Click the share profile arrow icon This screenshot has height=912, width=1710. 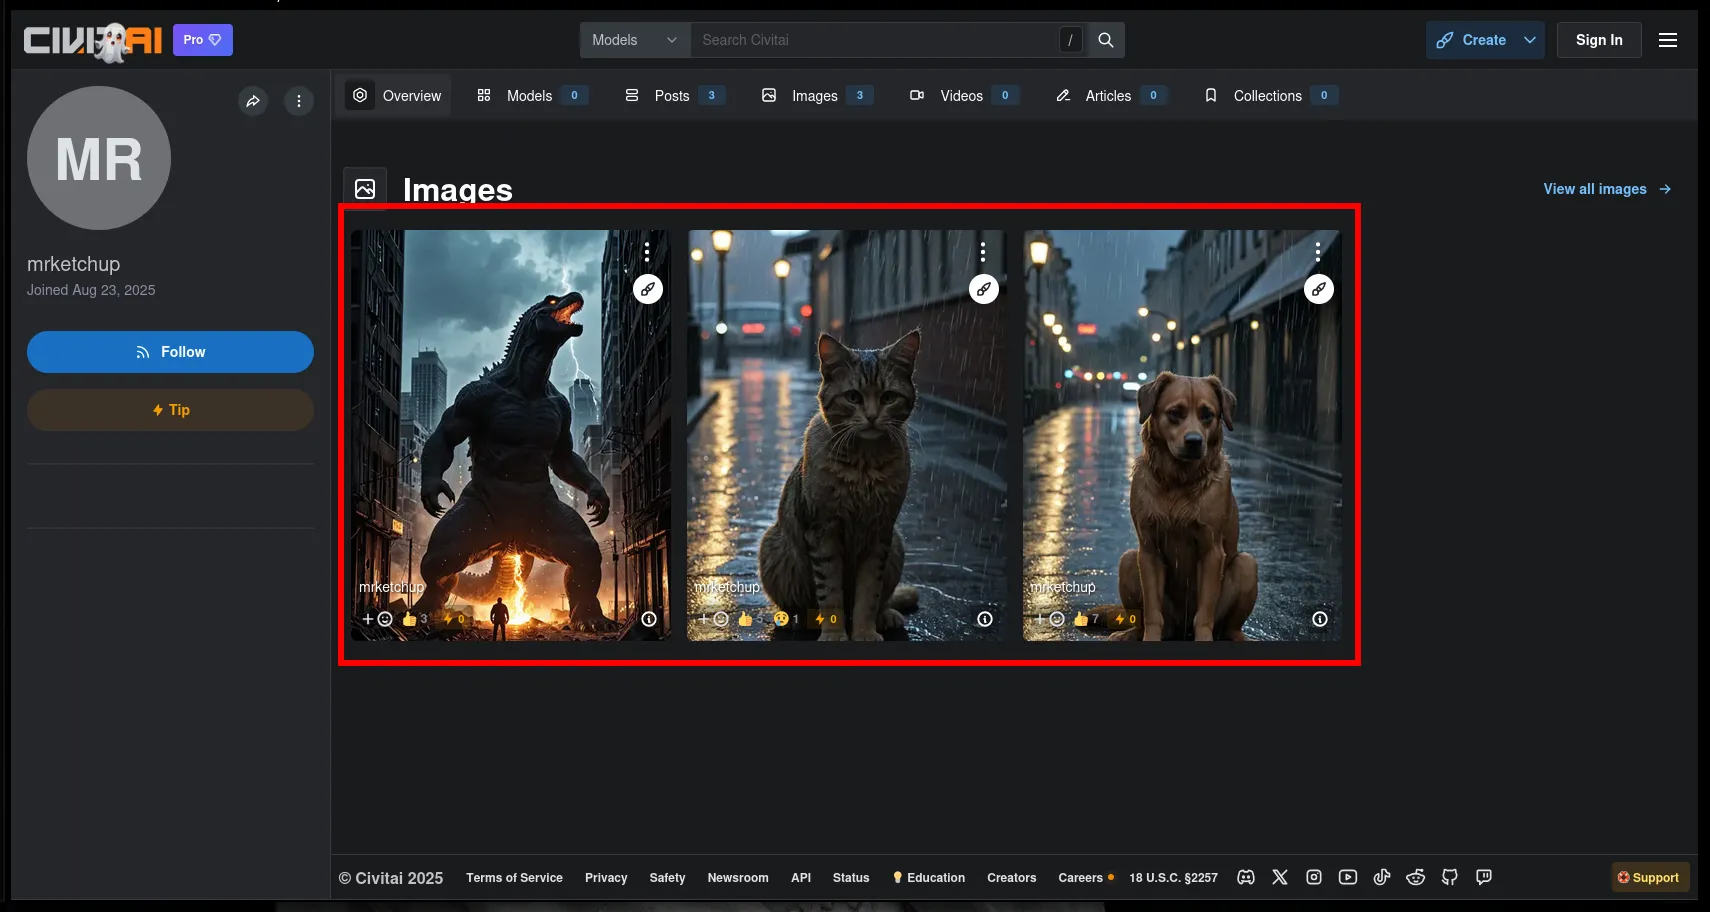point(253,101)
